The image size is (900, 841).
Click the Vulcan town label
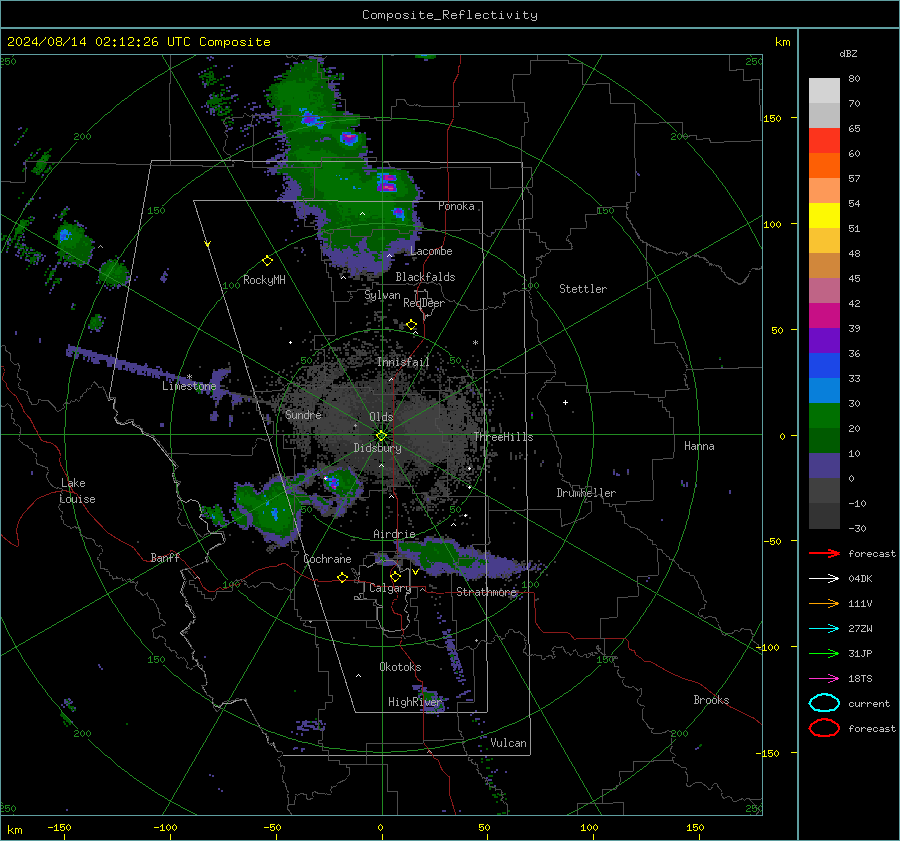tap(508, 743)
